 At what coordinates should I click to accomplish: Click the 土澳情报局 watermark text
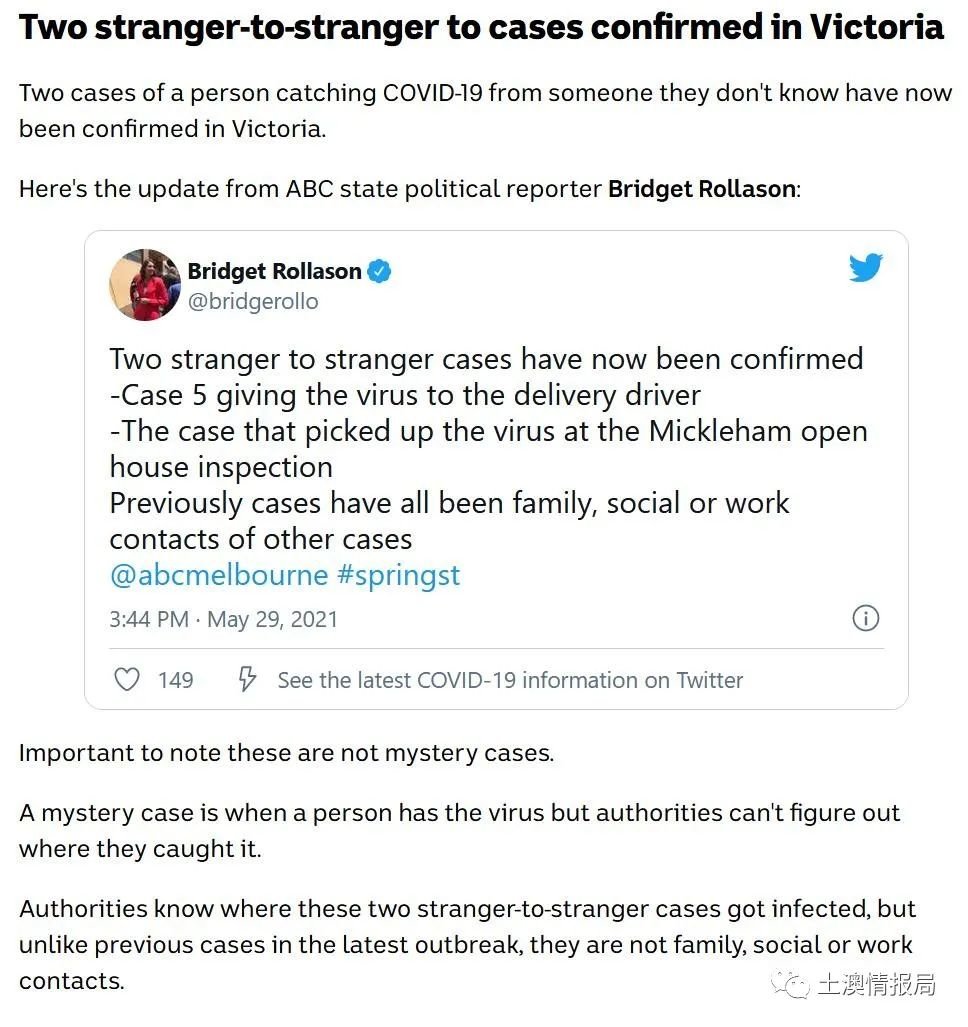point(876,985)
